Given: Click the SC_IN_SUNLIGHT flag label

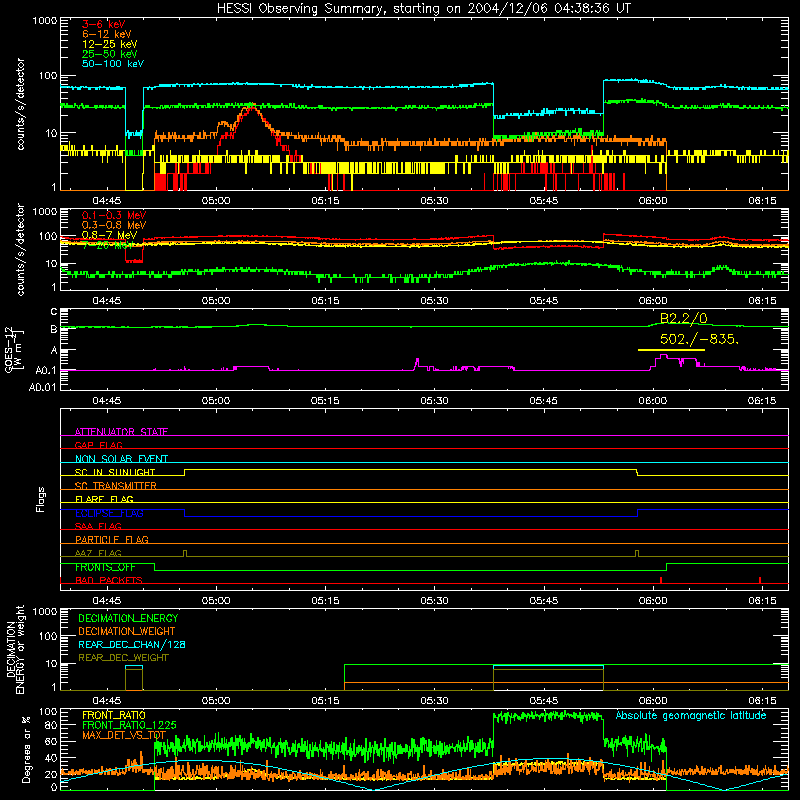Looking at the screenshot, I should tap(115, 472).
